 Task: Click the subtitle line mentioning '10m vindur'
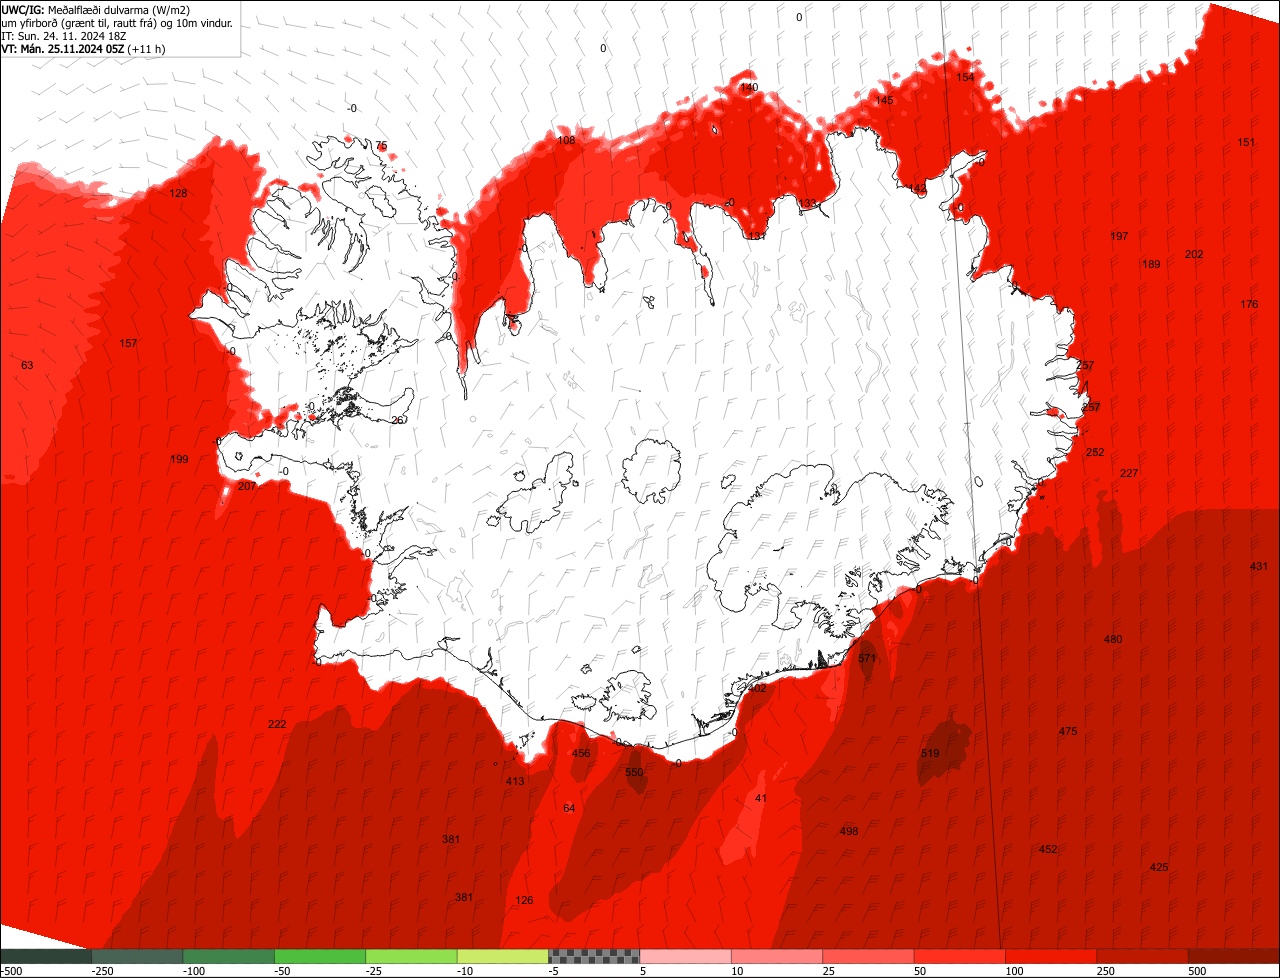point(117,22)
